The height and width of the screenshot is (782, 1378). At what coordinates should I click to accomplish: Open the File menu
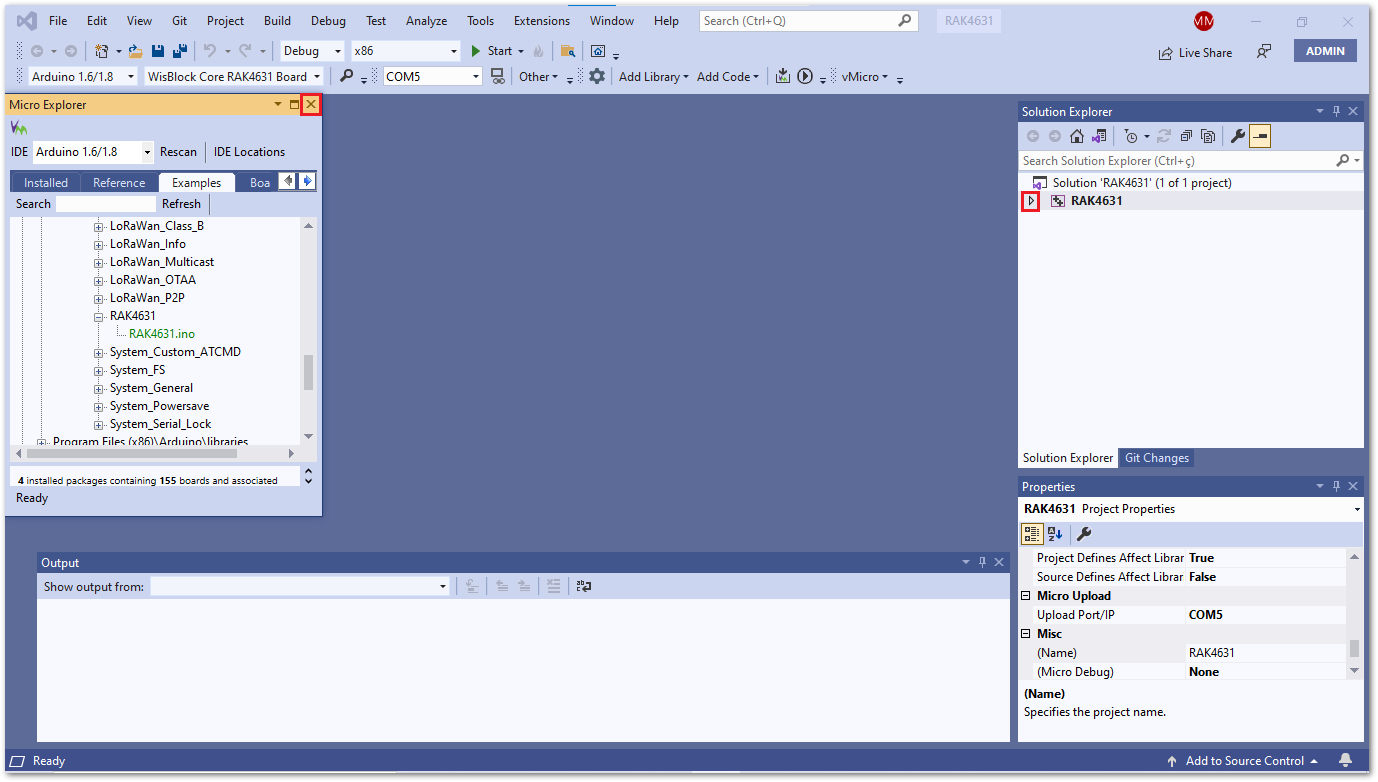click(58, 21)
